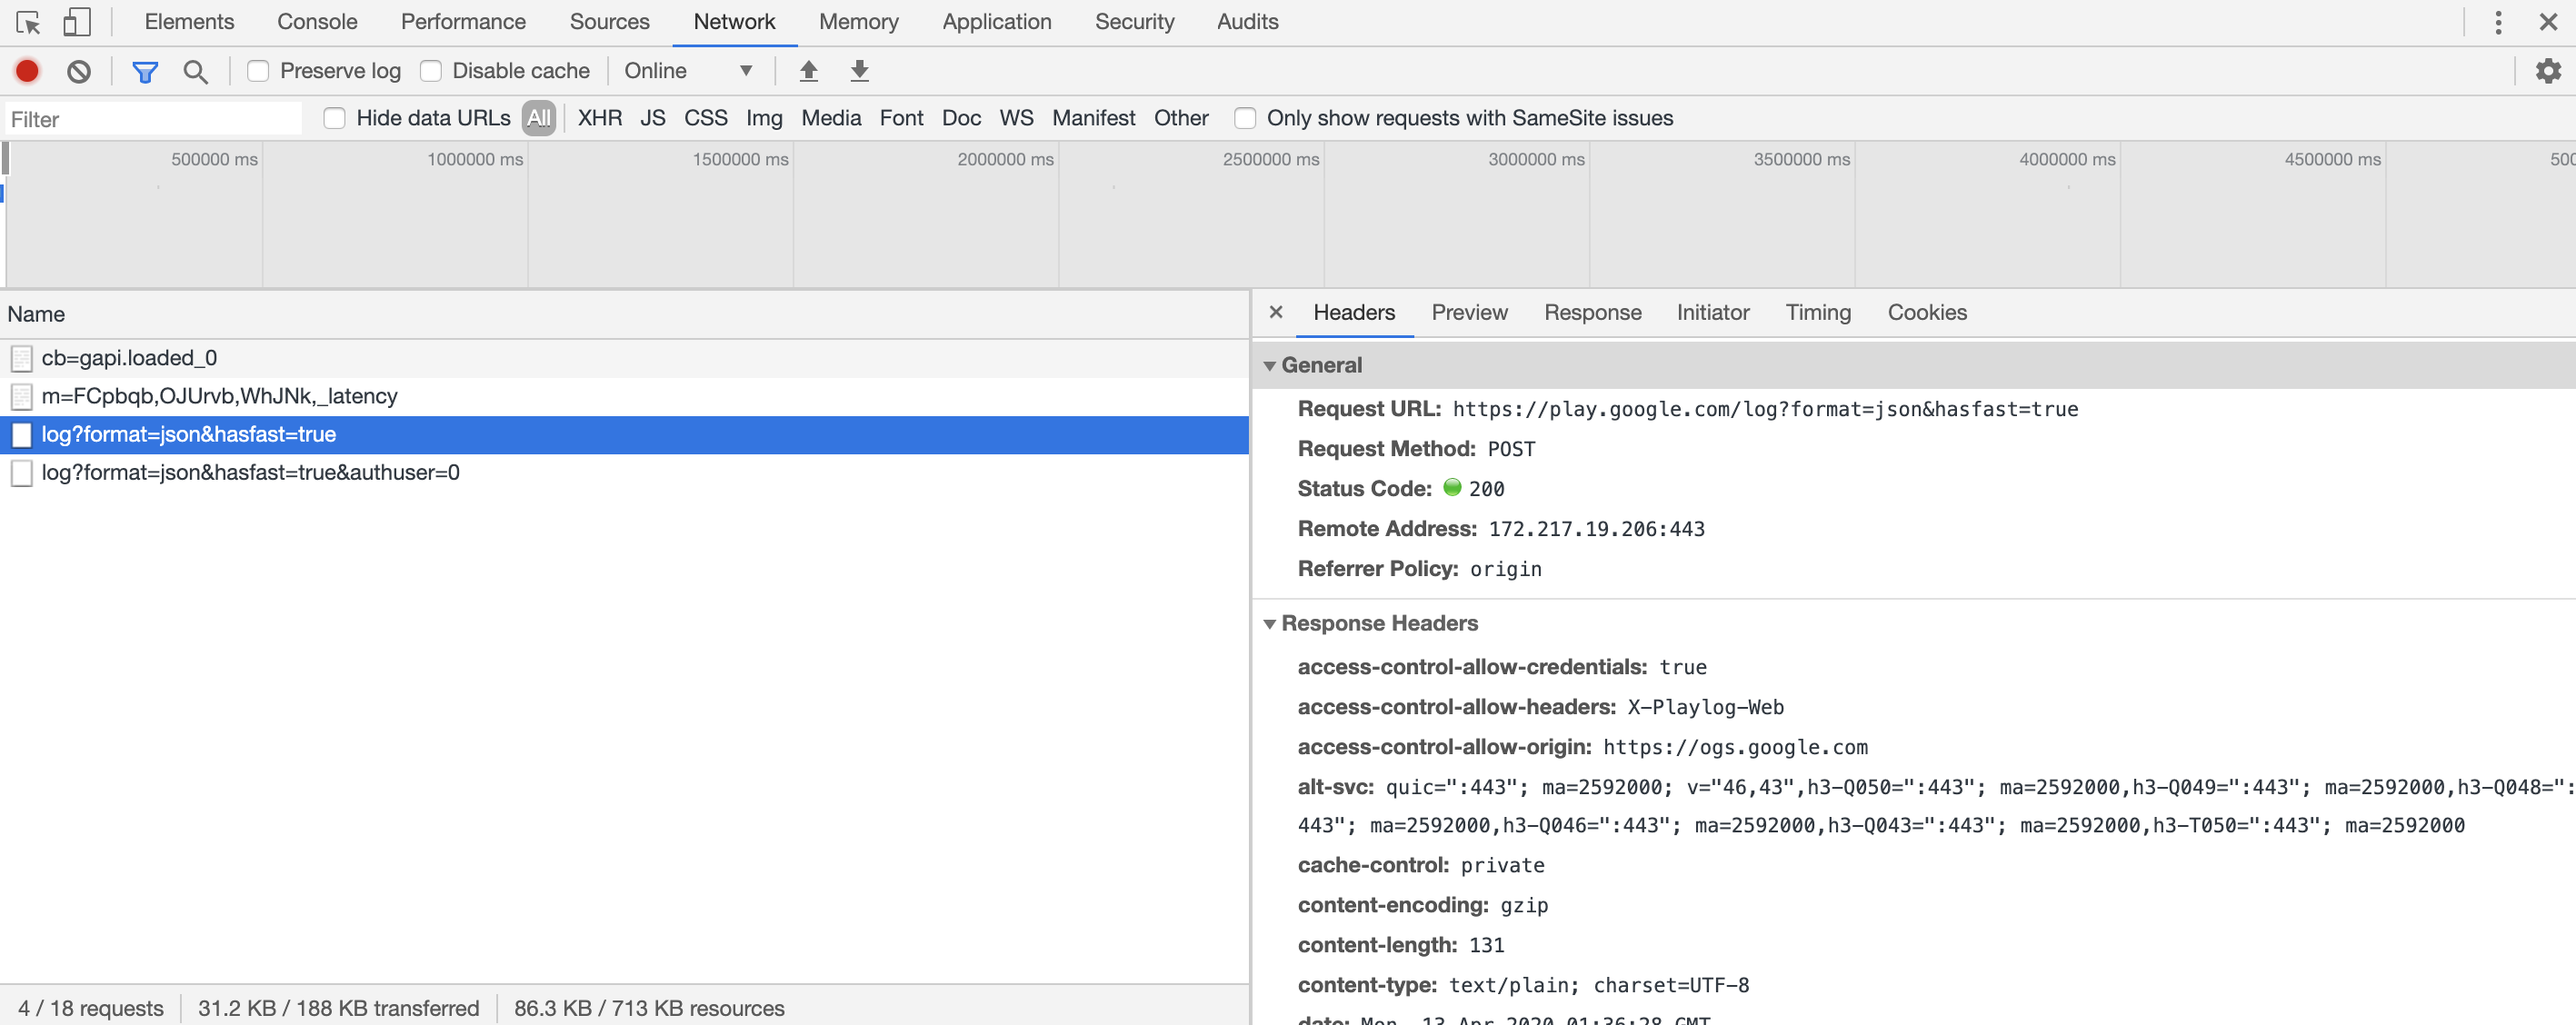Open the Cookies detail tab
This screenshot has width=2576, height=1025.
(1927, 312)
